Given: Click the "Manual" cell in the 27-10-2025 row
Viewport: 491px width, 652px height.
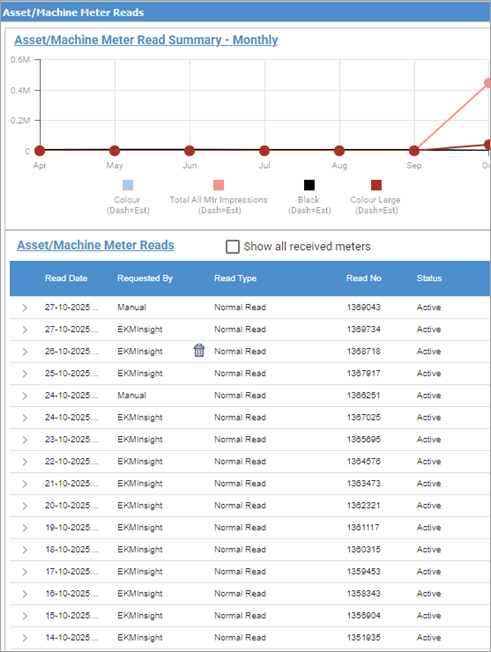Looking at the screenshot, I should tap(132, 307).
